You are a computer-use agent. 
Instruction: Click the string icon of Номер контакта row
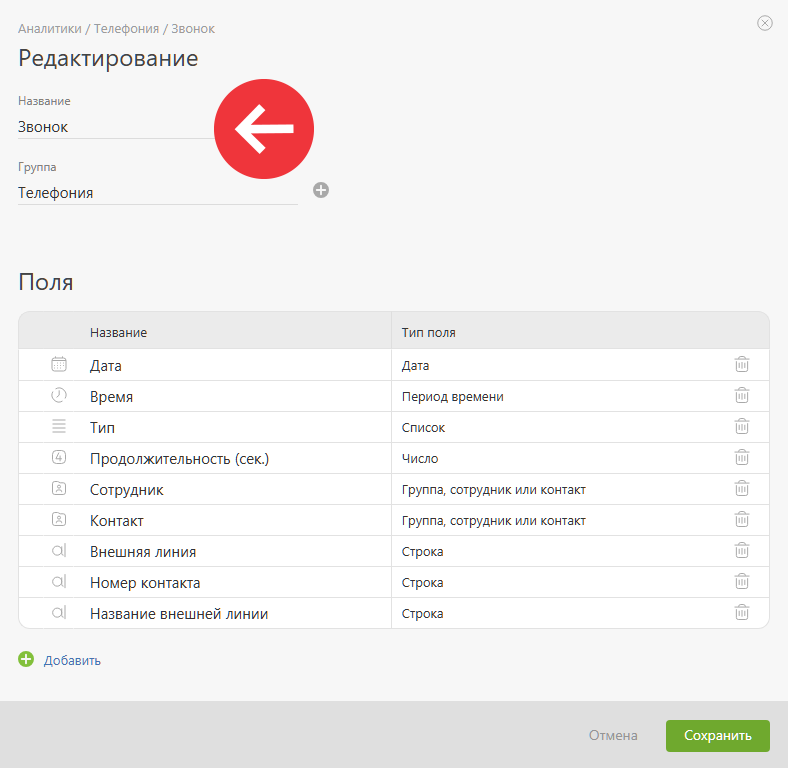coord(59,582)
